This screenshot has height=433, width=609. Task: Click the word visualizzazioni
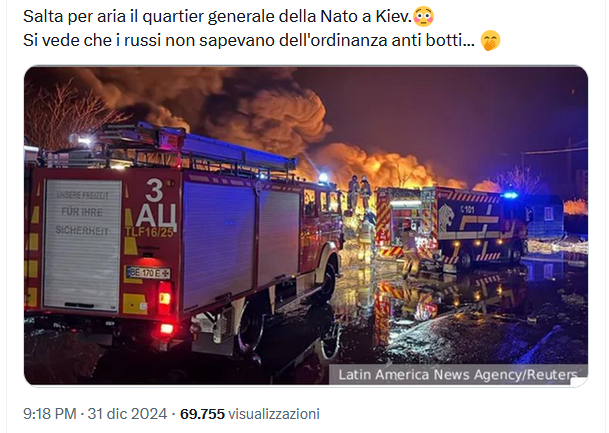(x=274, y=414)
